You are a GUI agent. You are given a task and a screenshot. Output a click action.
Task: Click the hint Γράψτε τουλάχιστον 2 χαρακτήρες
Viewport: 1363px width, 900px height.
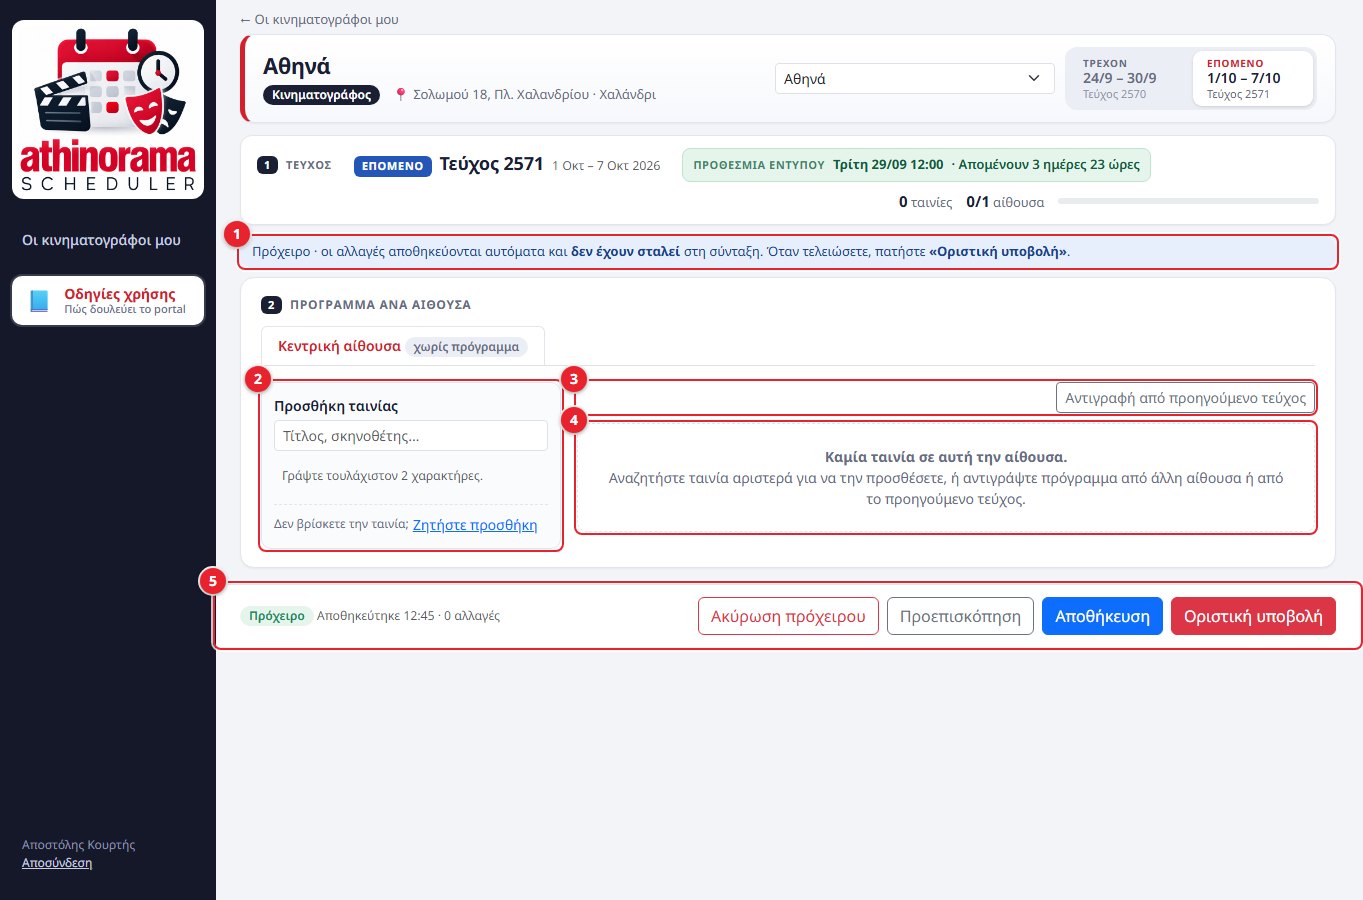click(x=382, y=476)
